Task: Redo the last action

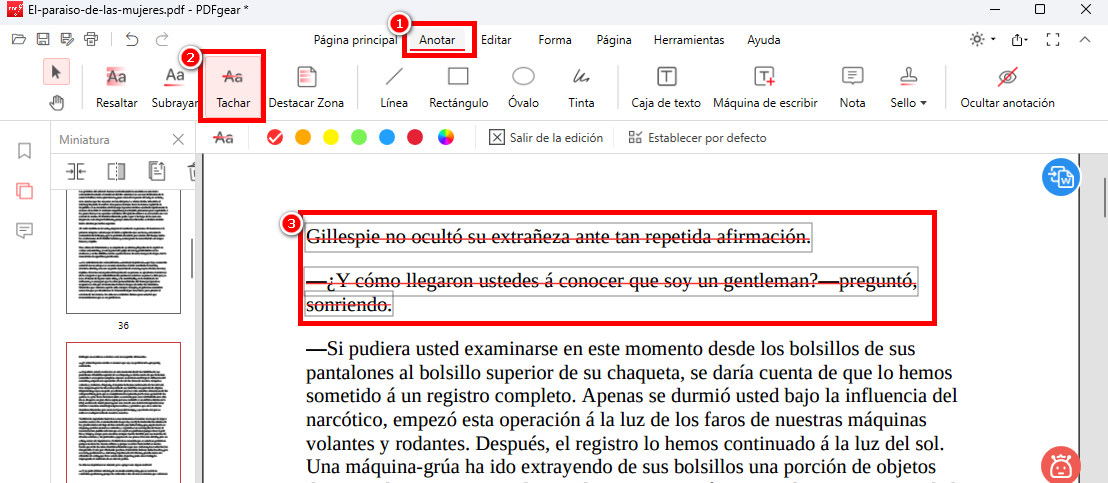Action: tap(163, 40)
